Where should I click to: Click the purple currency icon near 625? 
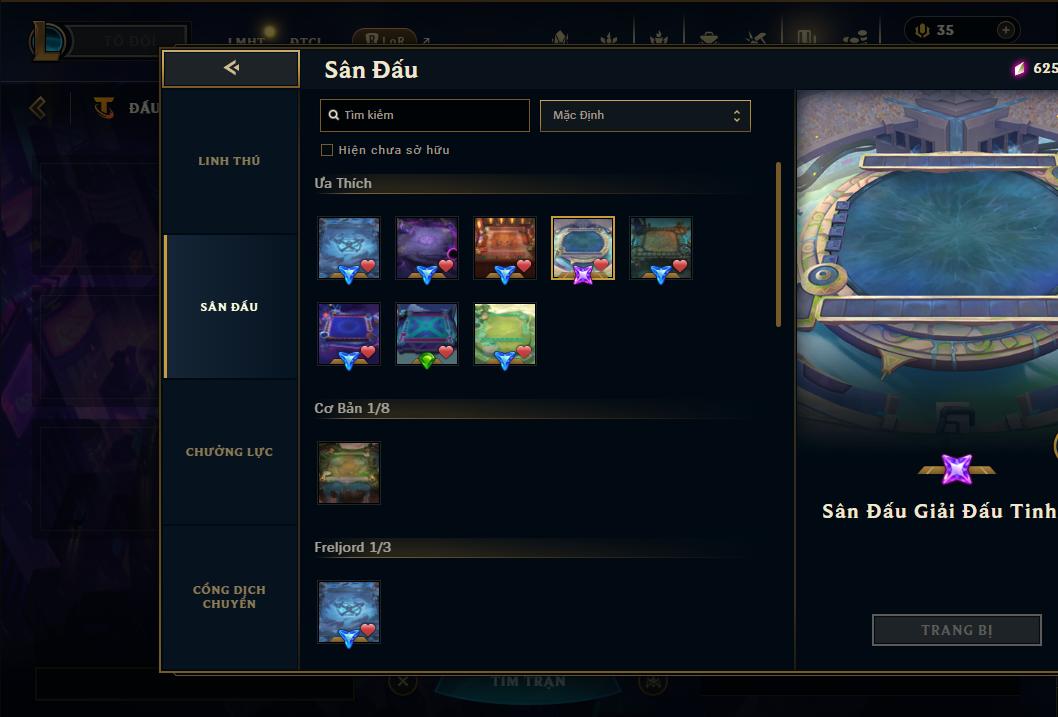point(1020,68)
